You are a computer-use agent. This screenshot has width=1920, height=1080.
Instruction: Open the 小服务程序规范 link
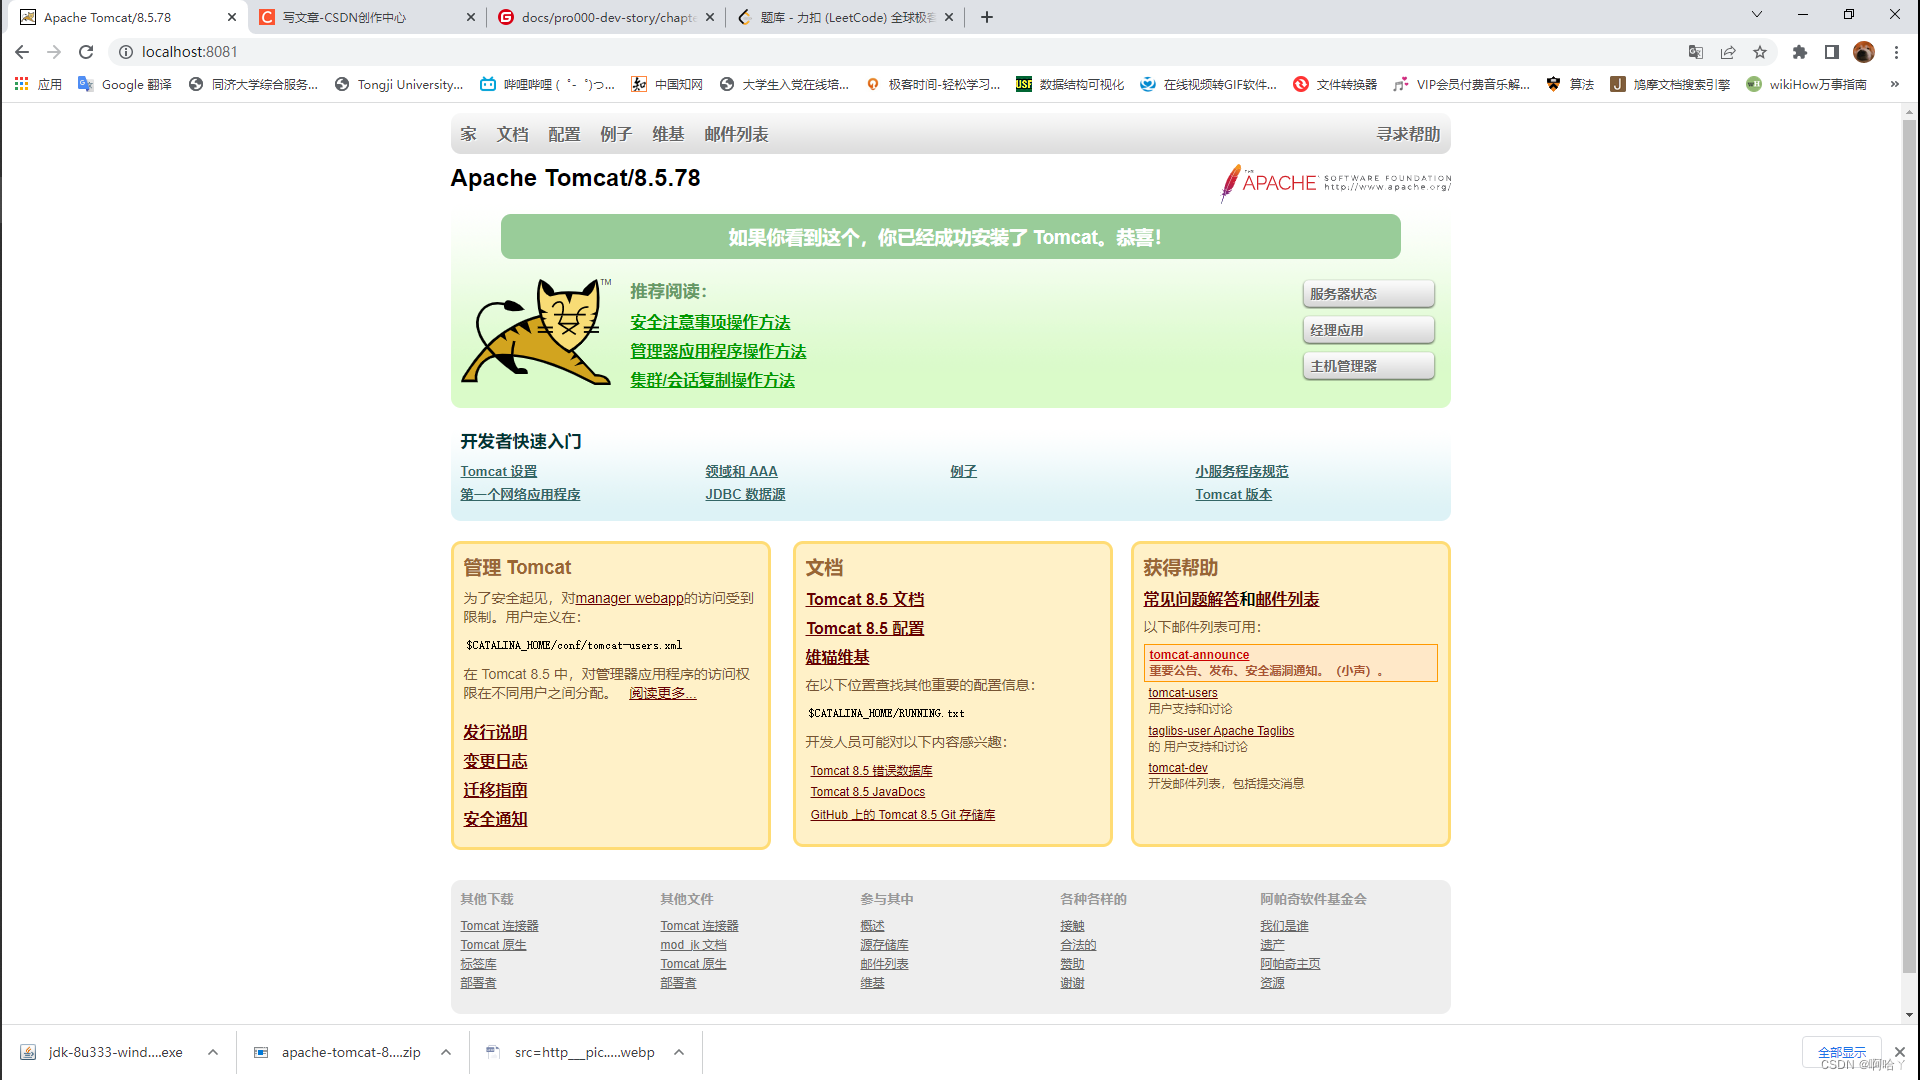(x=1241, y=471)
